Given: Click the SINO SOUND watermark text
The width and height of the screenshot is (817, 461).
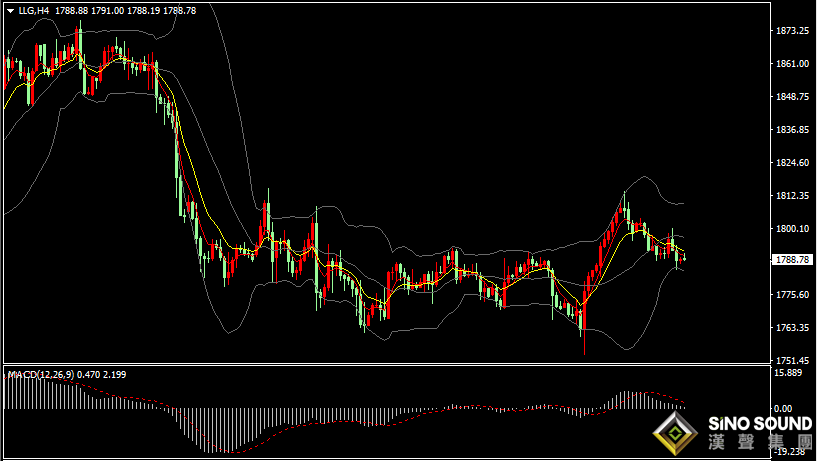Looking at the screenshot, I should pos(760,424).
